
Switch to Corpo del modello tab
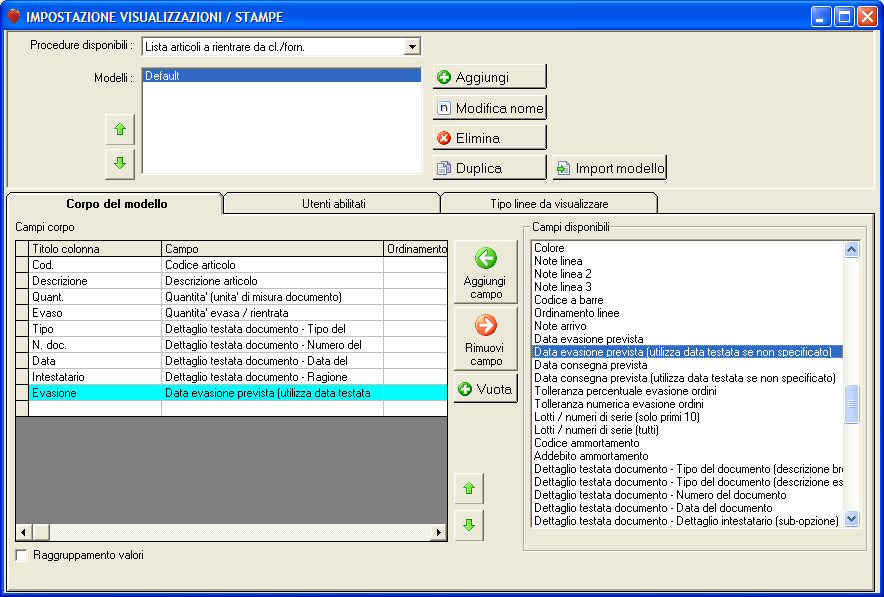tap(116, 204)
